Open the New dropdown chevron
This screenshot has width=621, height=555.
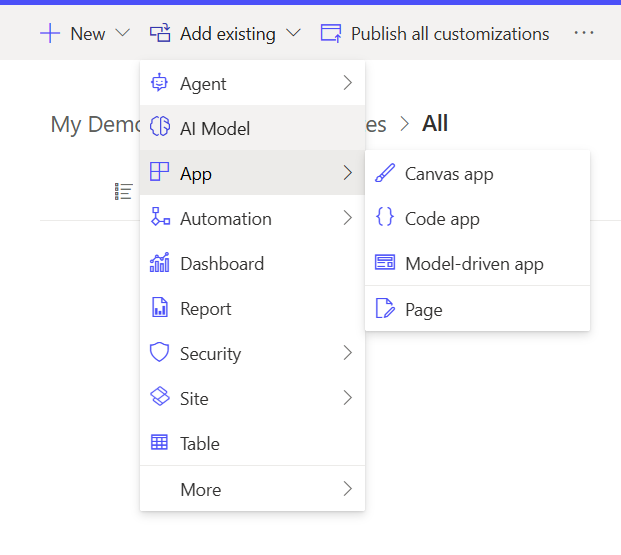tap(123, 33)
